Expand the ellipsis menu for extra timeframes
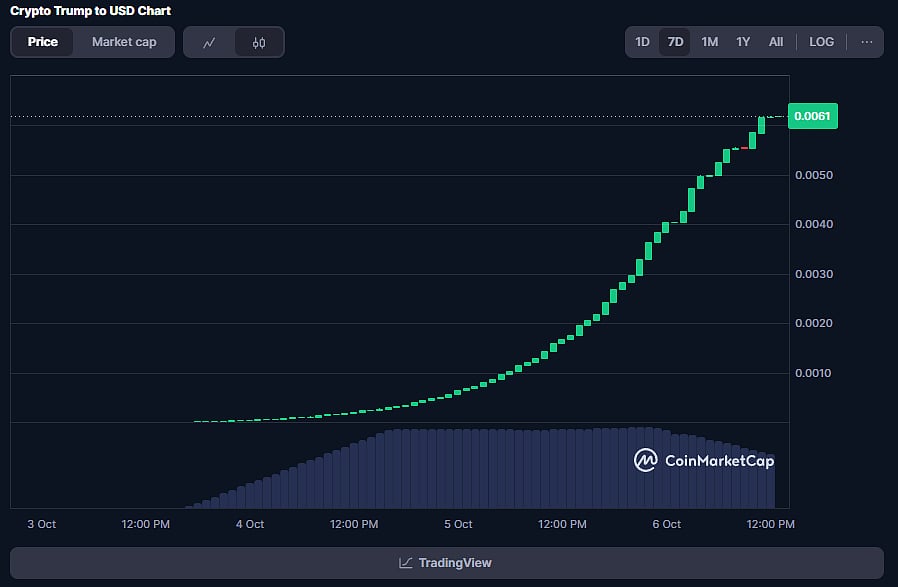 (864, 42)
